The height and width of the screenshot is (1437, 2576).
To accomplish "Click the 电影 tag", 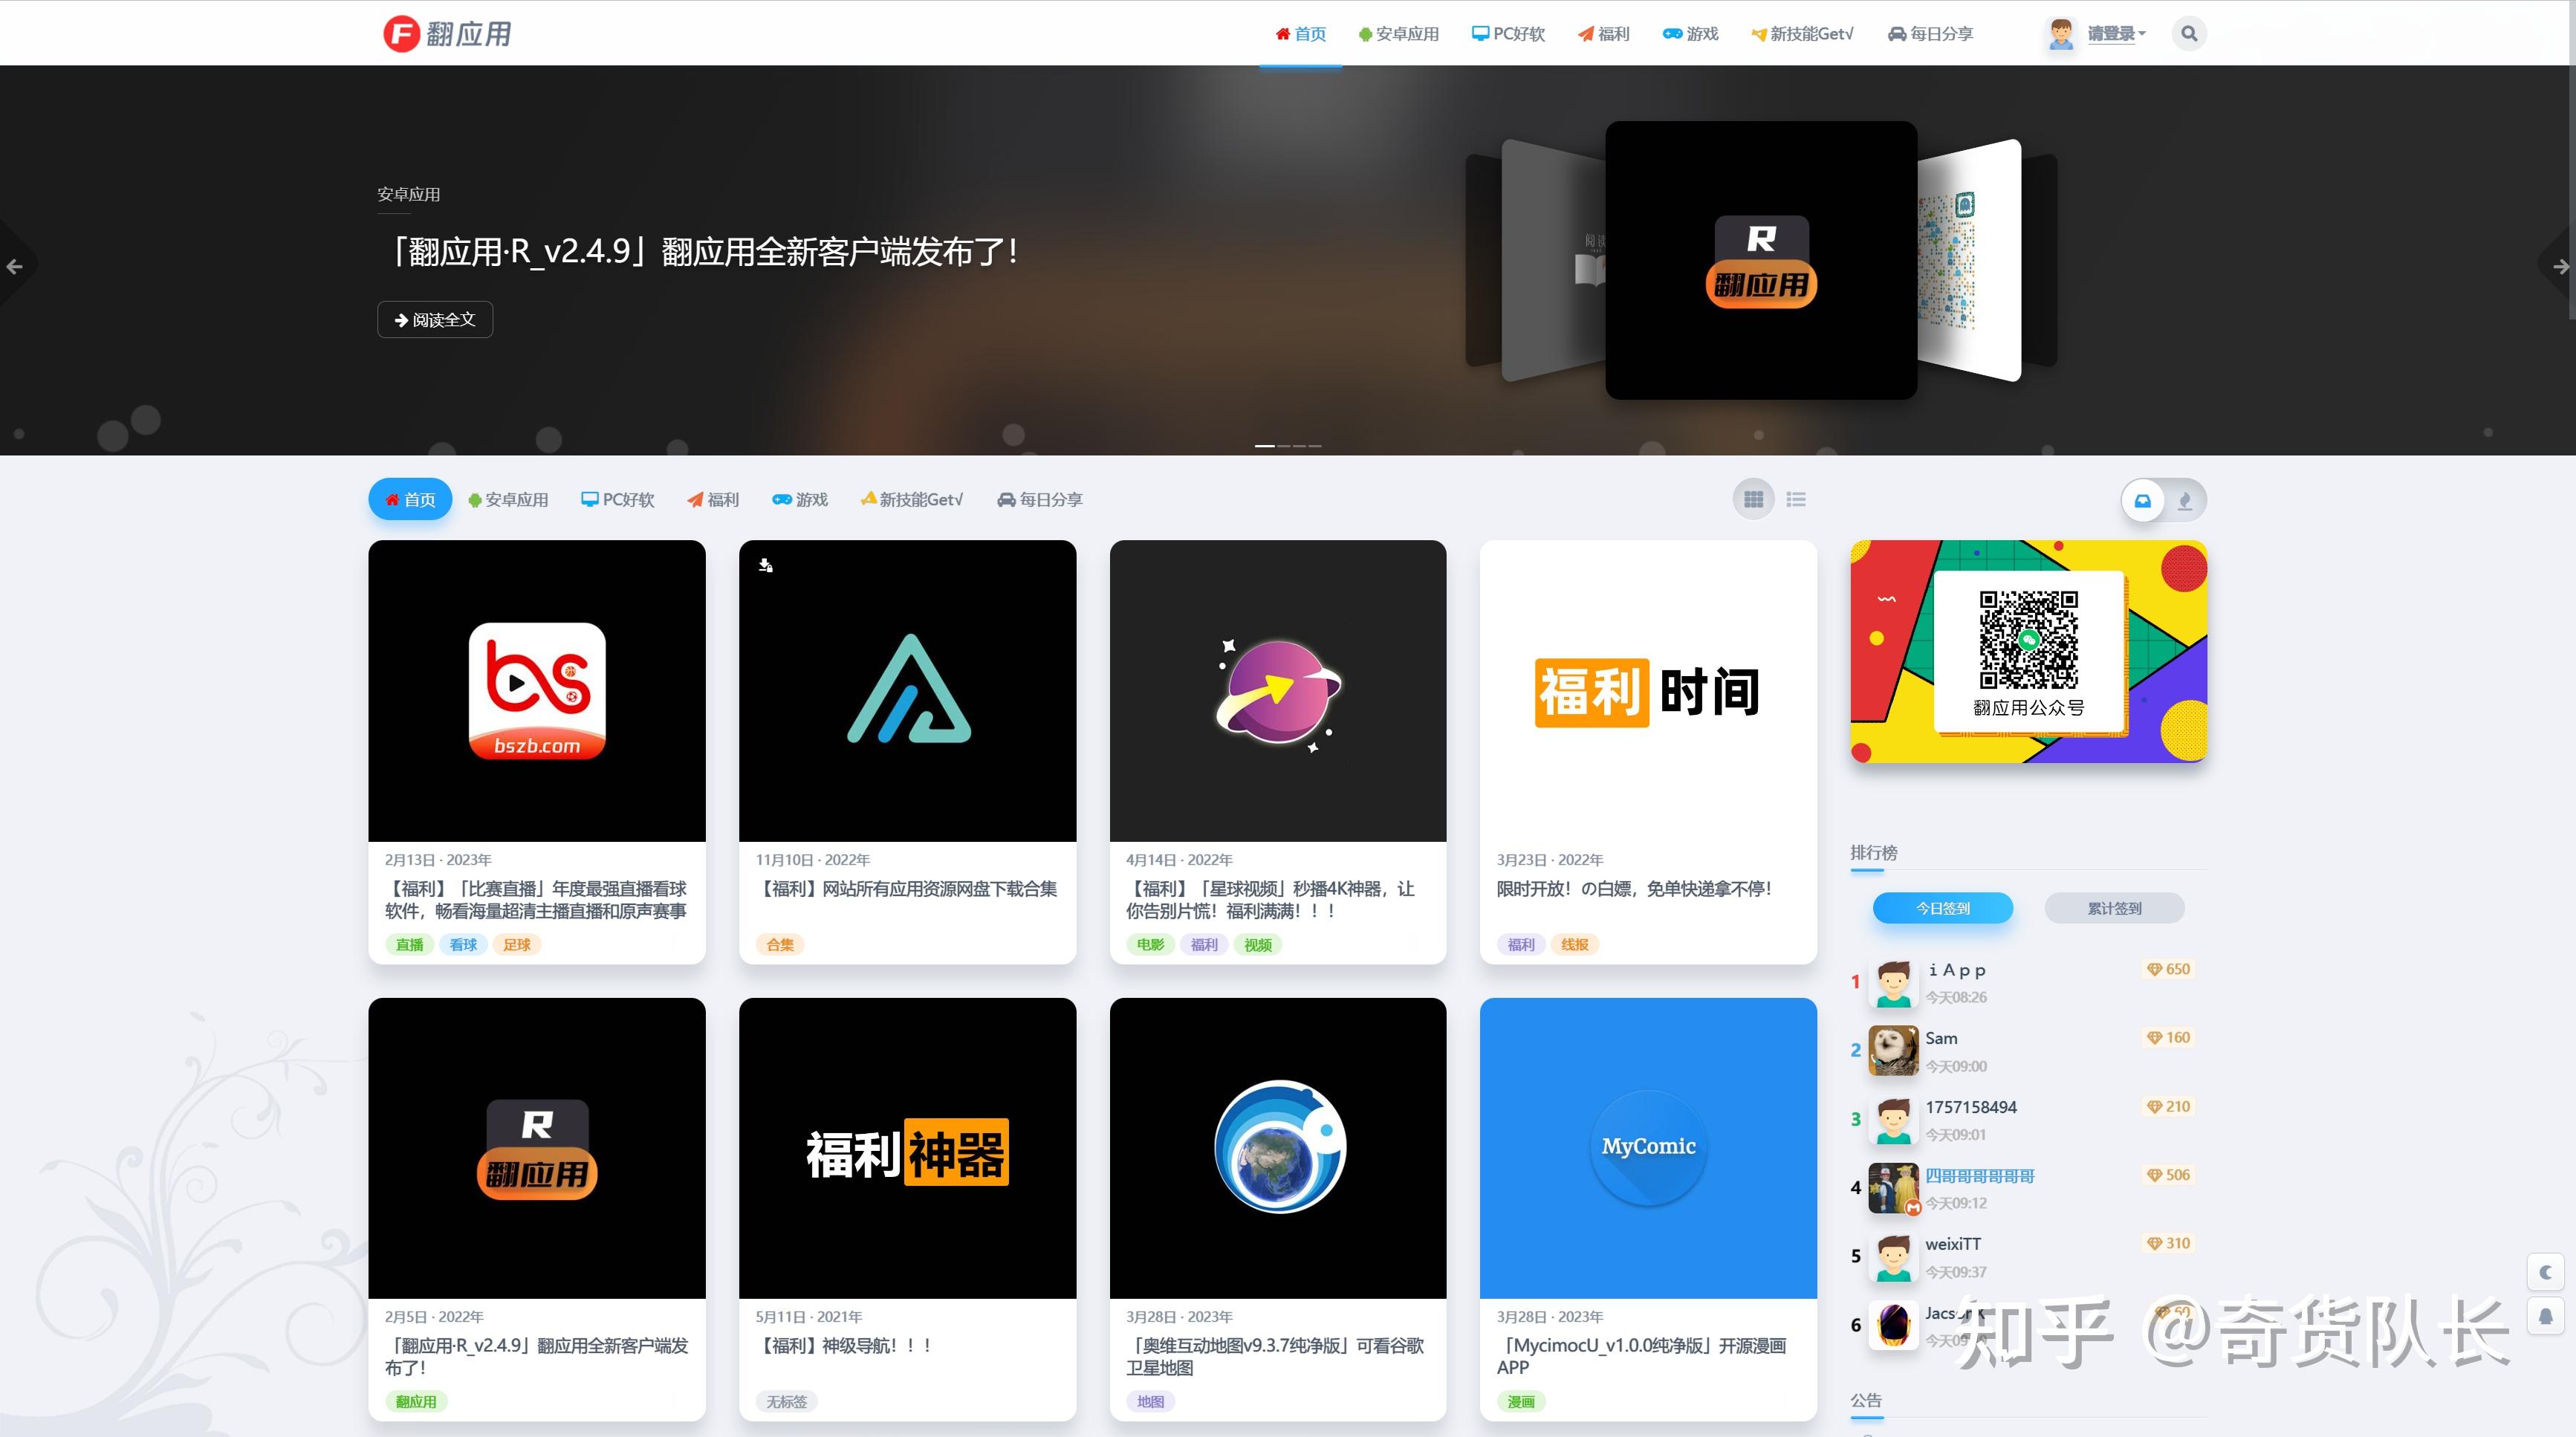I will click(x=1150, y=944).
